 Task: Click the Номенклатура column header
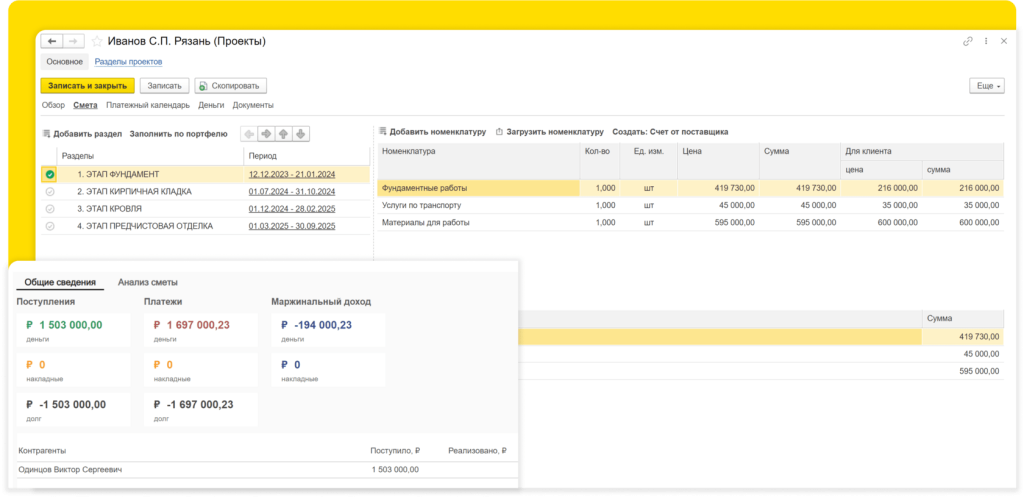[x=479, y=161]
